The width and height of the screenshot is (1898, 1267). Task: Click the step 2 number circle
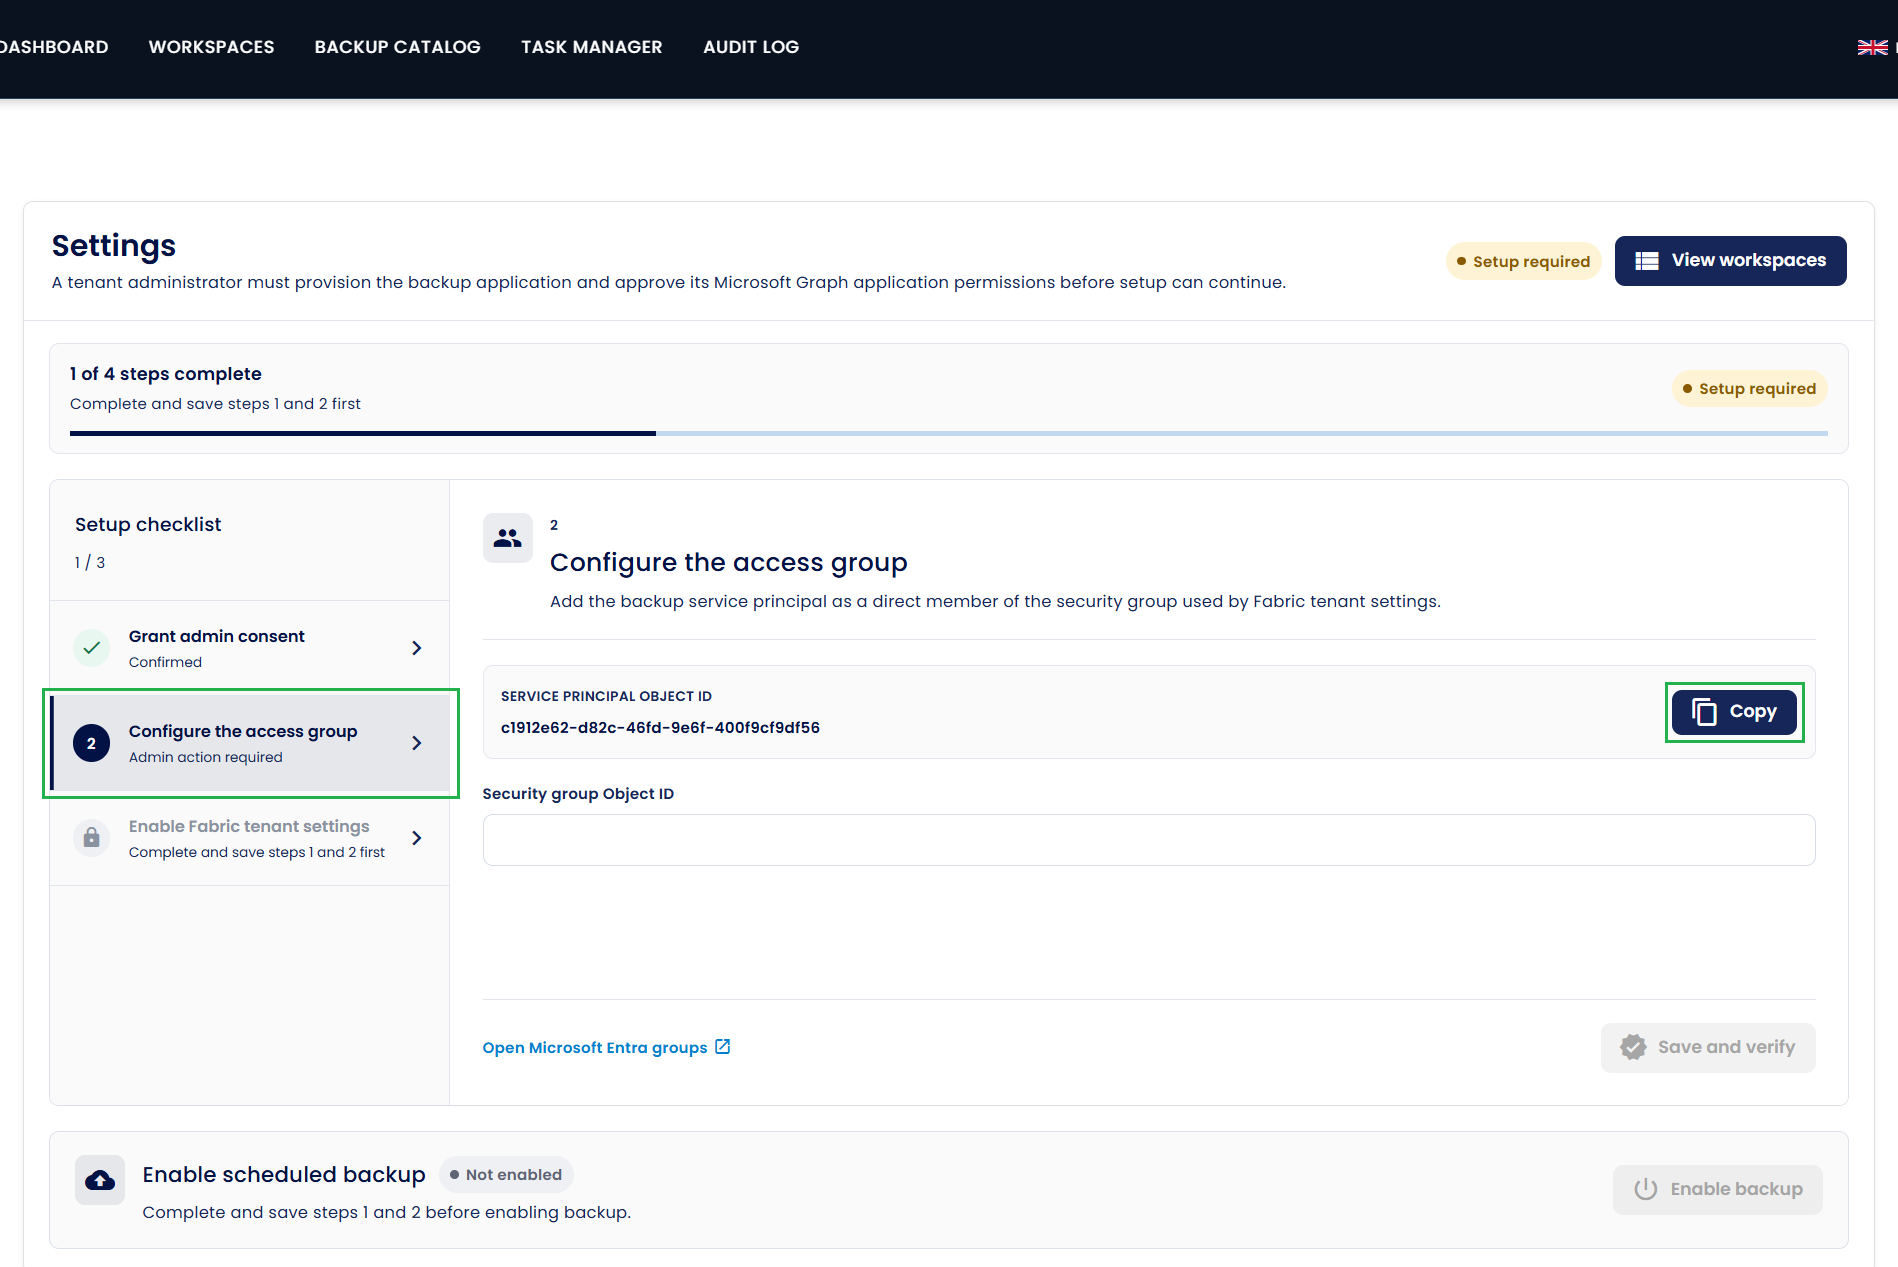92,743
